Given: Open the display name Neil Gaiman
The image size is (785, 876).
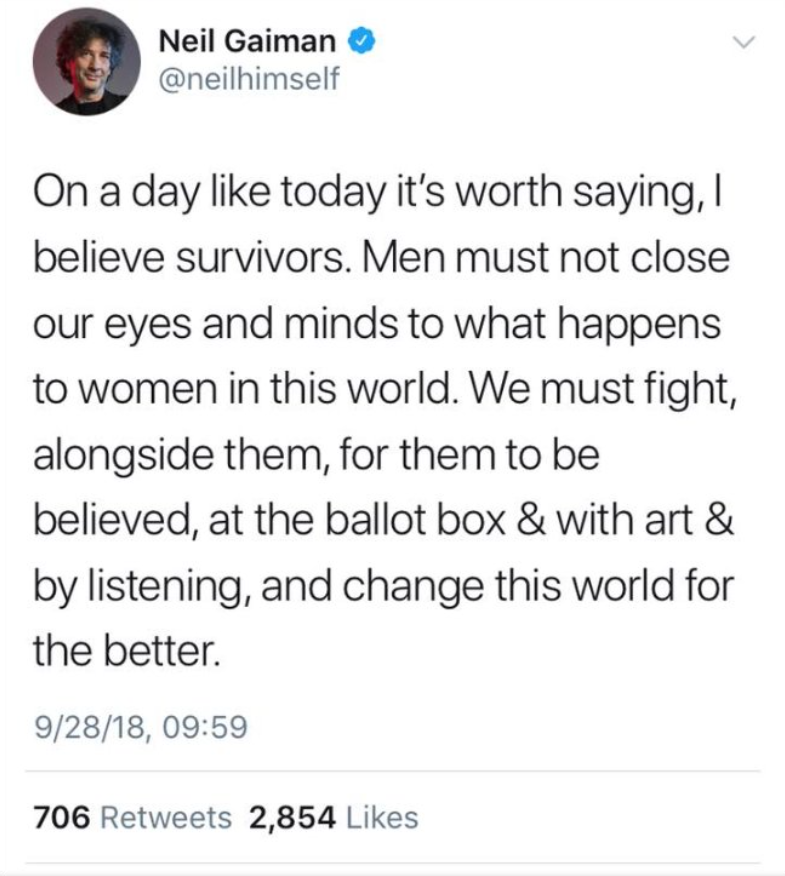Looking at the screenshot, I should [247, 41].
